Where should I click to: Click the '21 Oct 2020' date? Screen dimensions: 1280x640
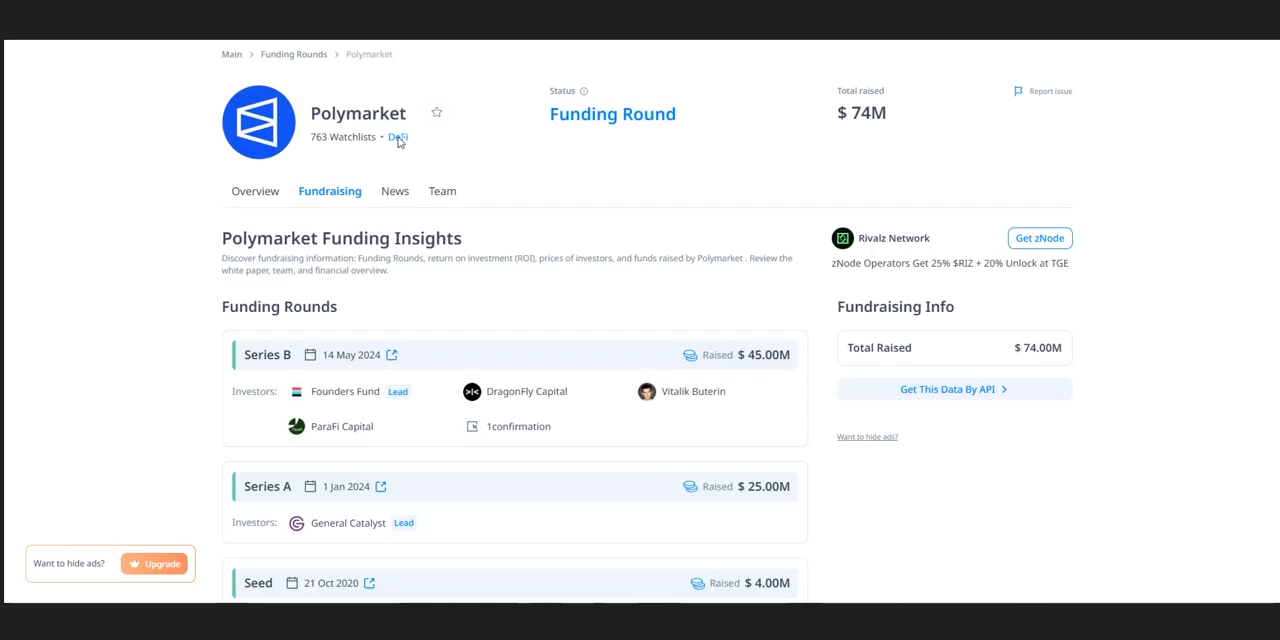tap(331, 583)
